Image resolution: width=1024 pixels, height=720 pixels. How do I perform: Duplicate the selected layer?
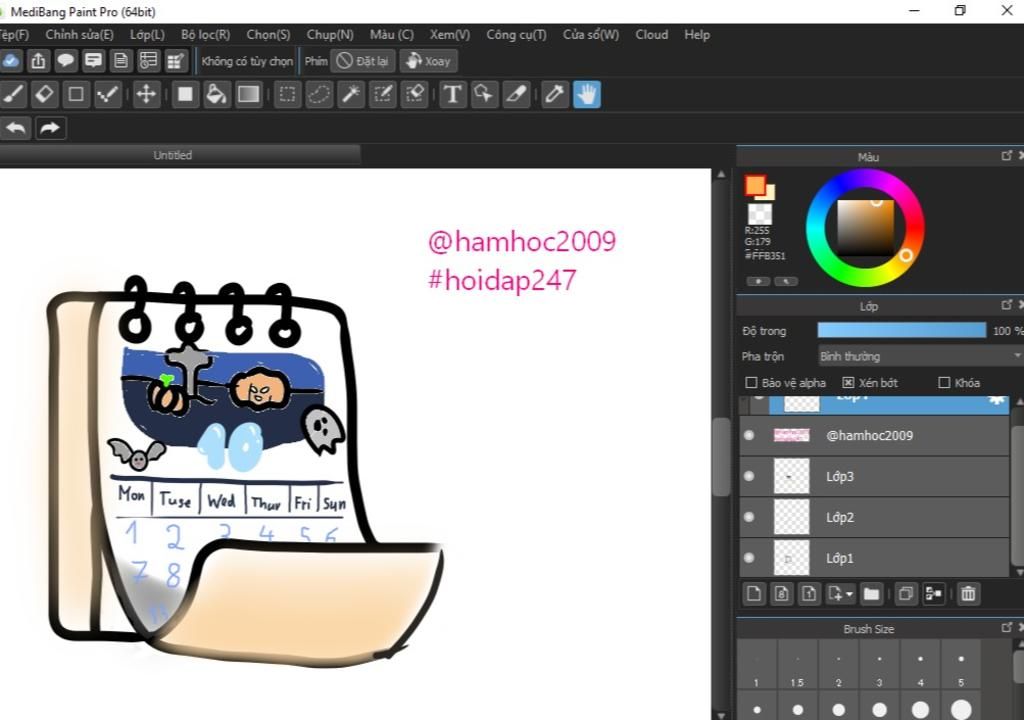(906, 594)
